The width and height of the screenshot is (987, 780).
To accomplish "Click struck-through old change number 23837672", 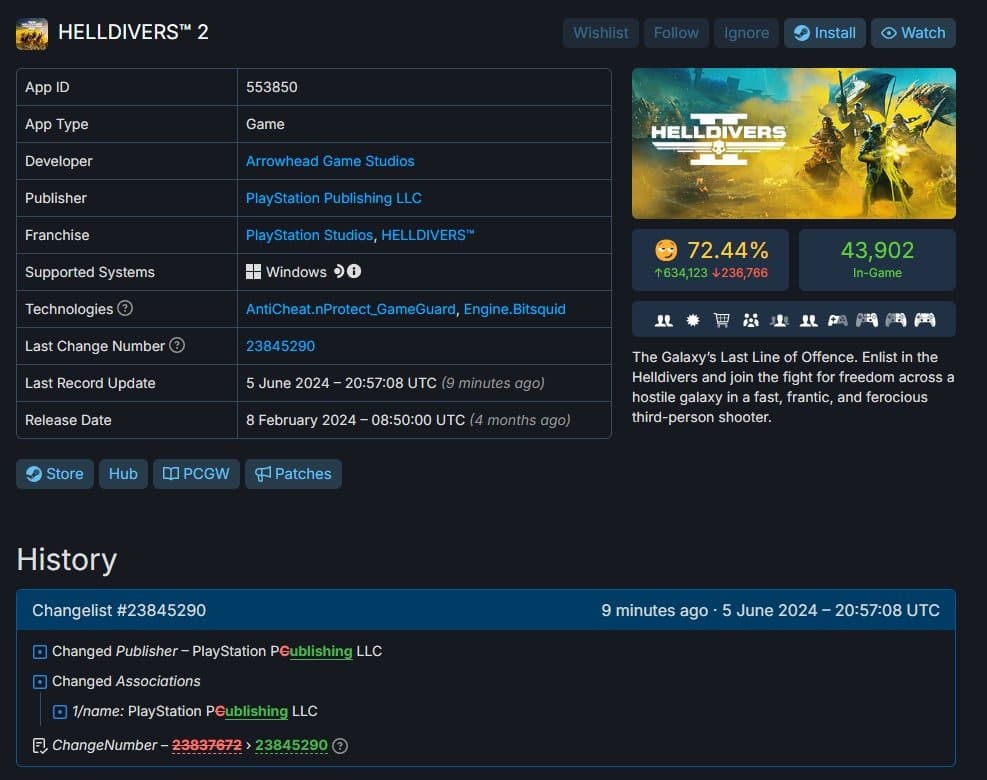I will 206,745.
